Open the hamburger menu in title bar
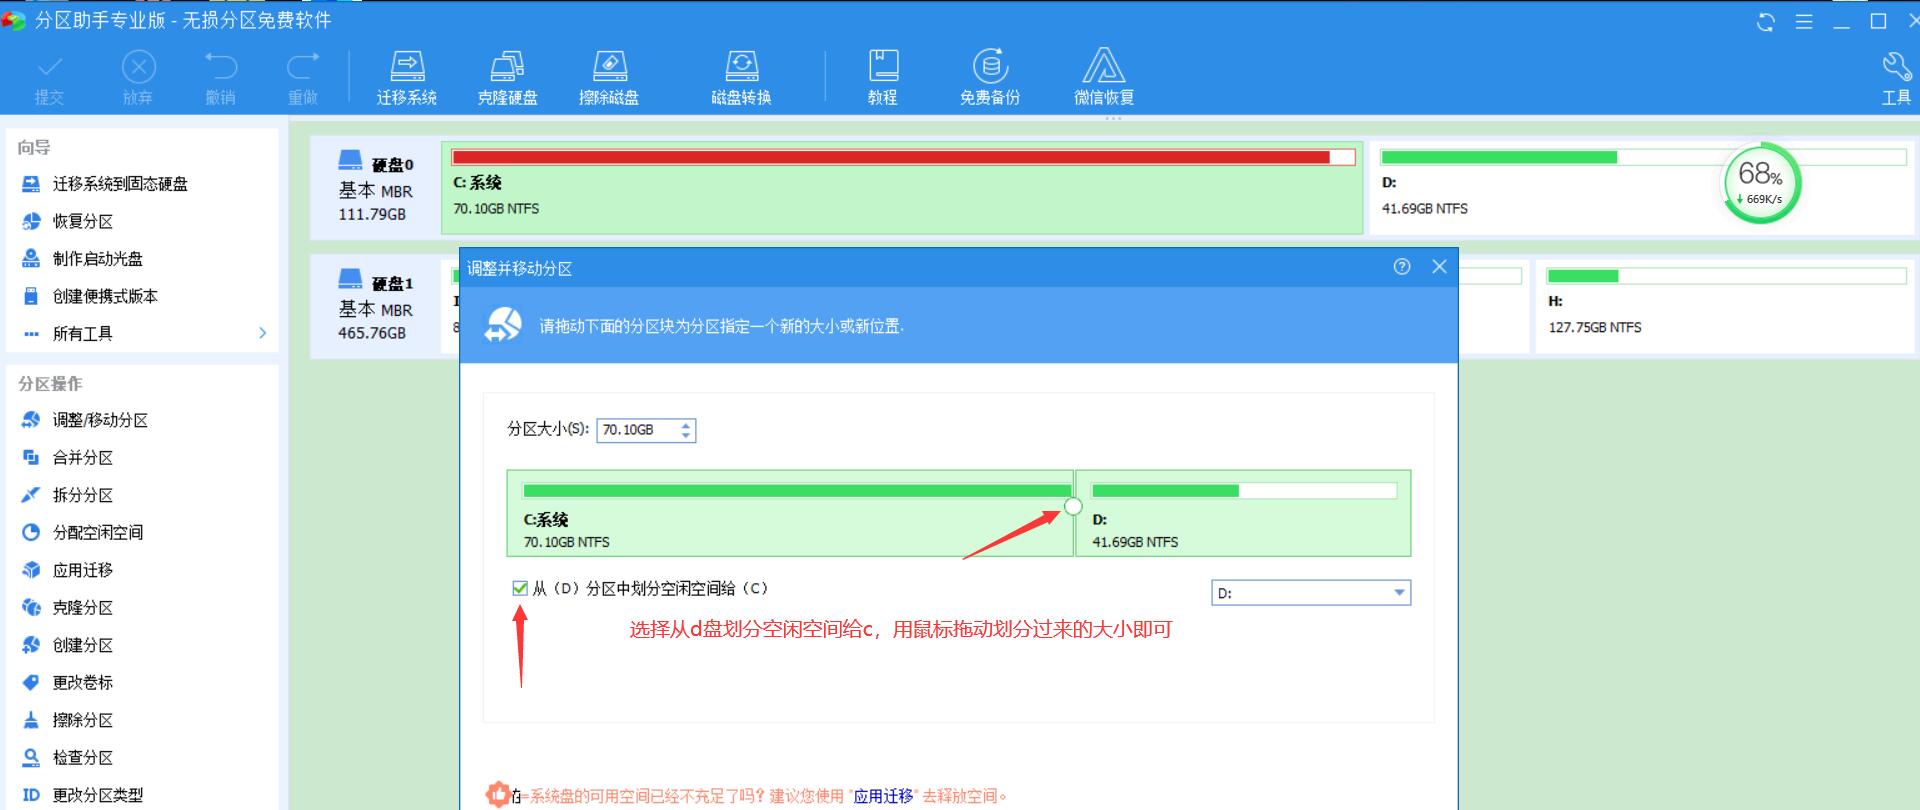The width and height of the screenshot is (1920, 810). [x=1804, y=22]
